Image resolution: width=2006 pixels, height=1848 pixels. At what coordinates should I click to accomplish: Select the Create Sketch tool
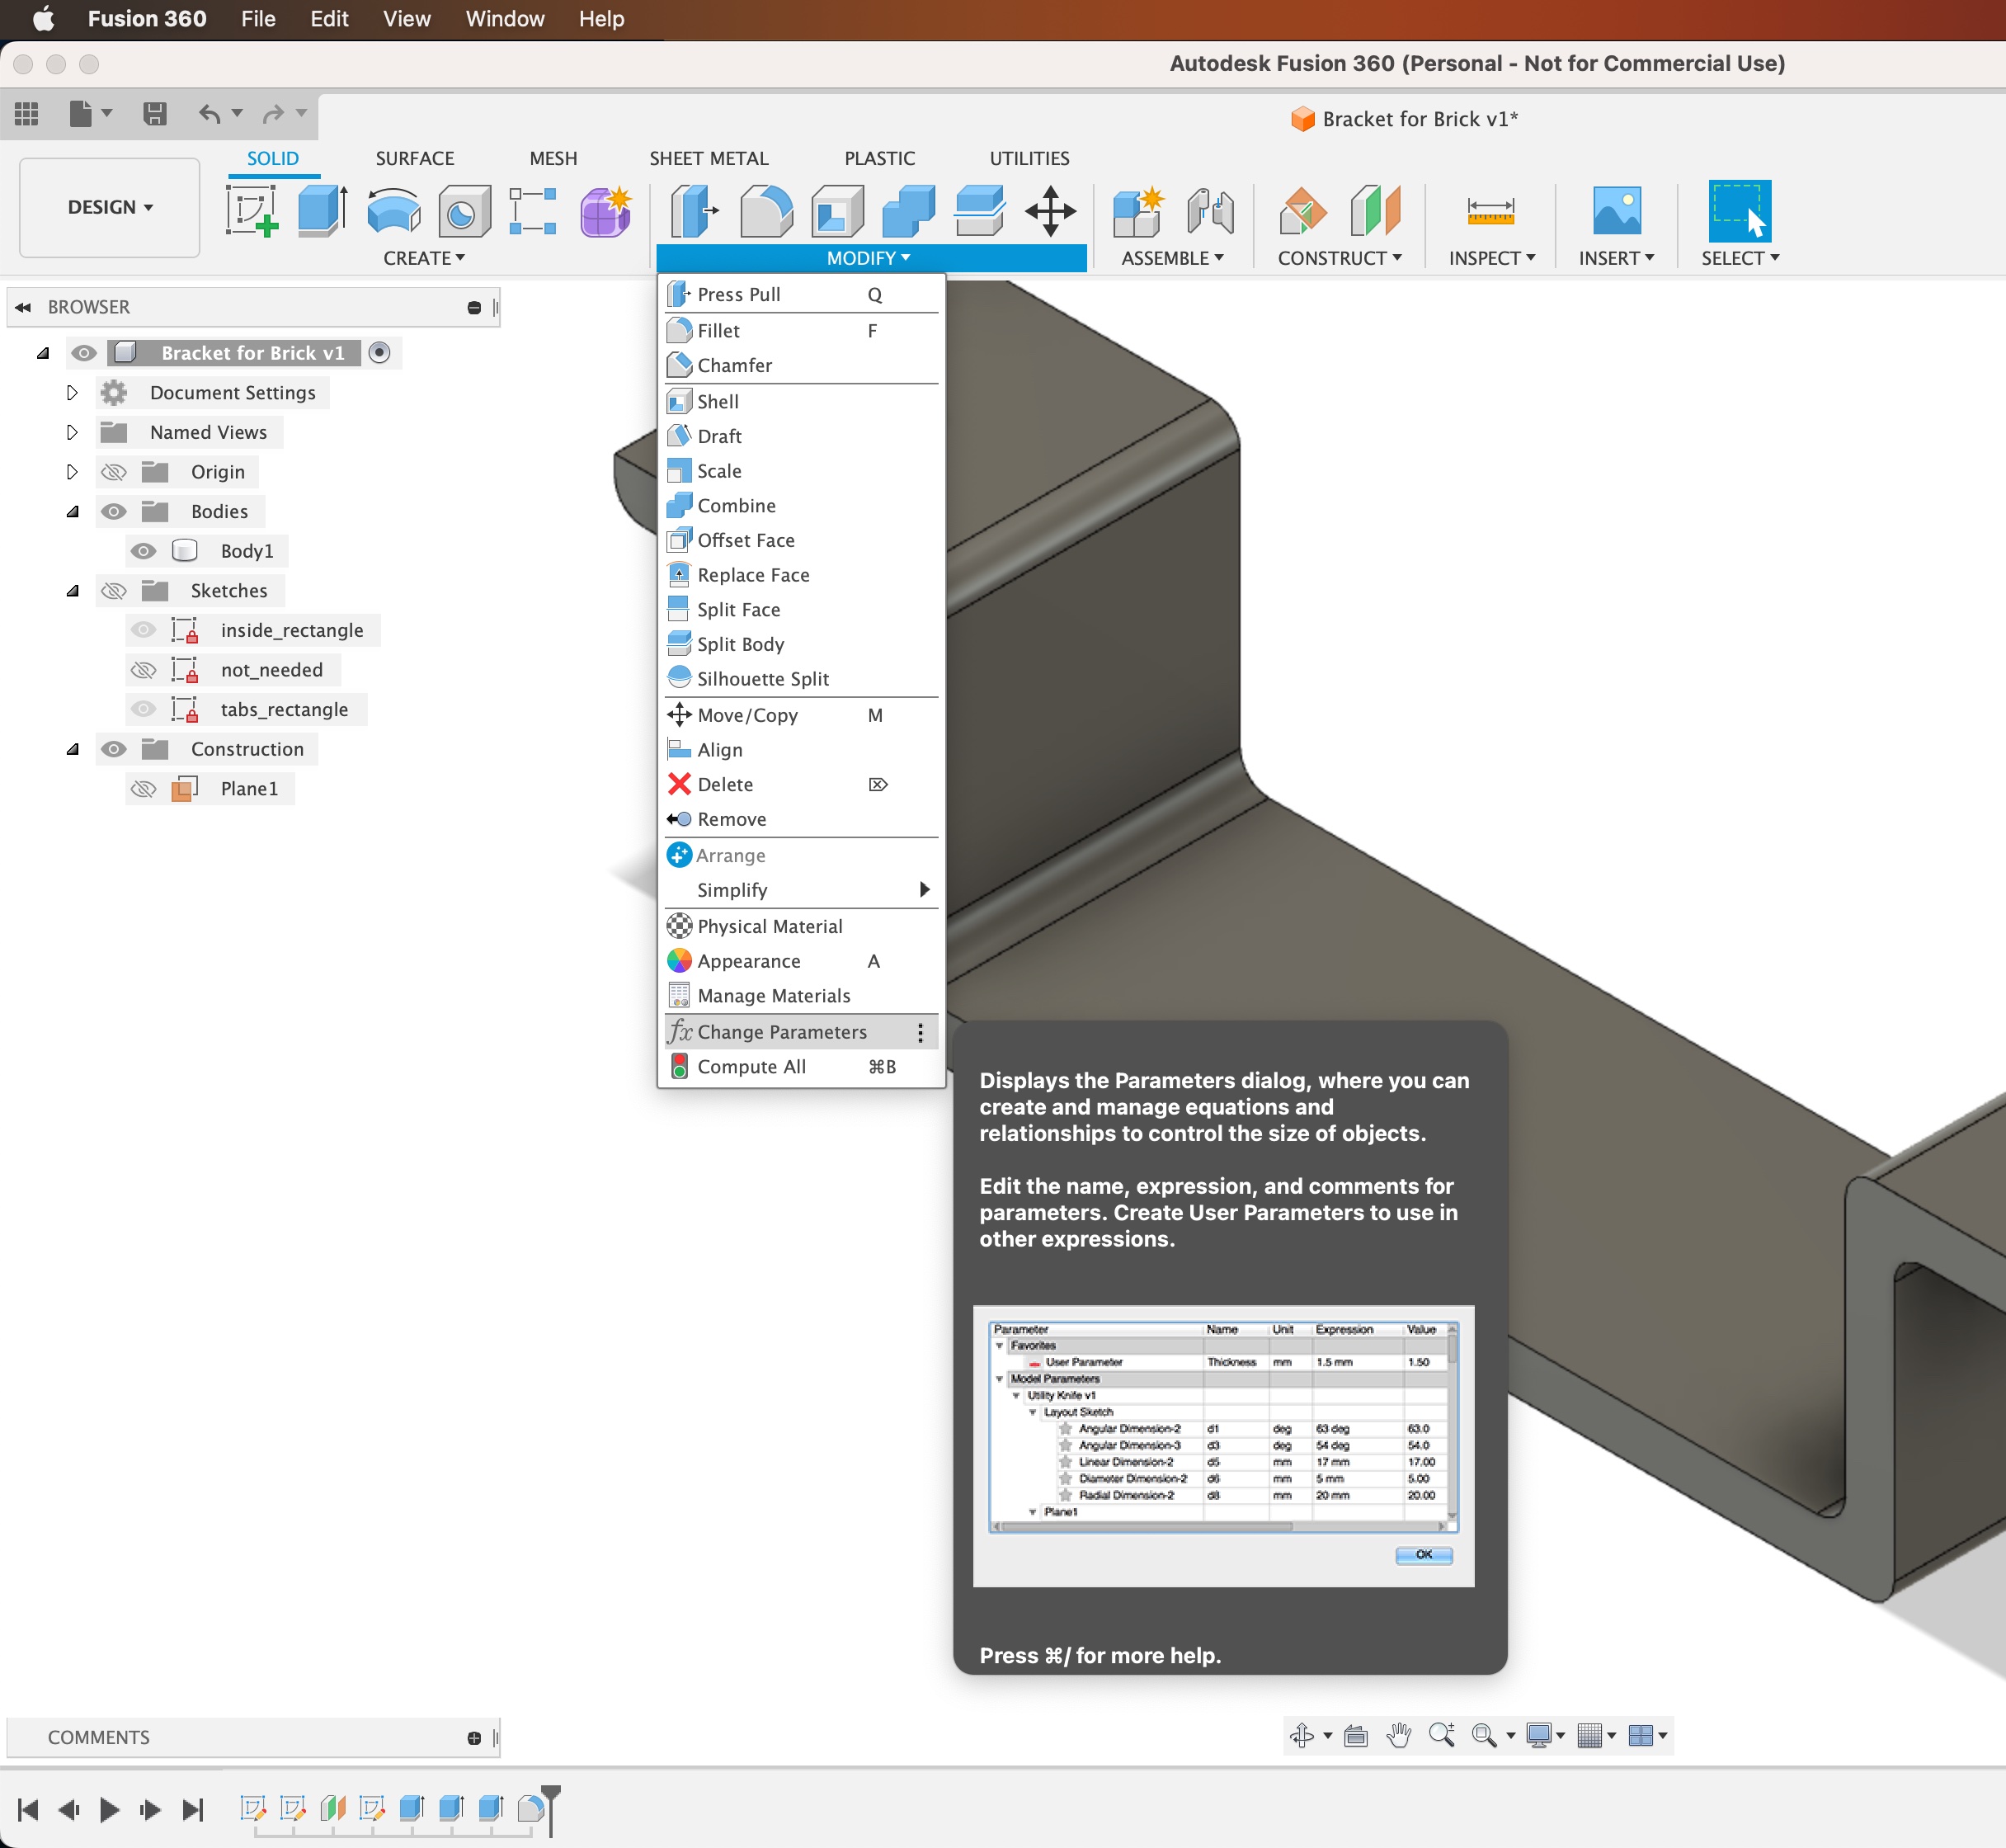click(x=252, y=210)
